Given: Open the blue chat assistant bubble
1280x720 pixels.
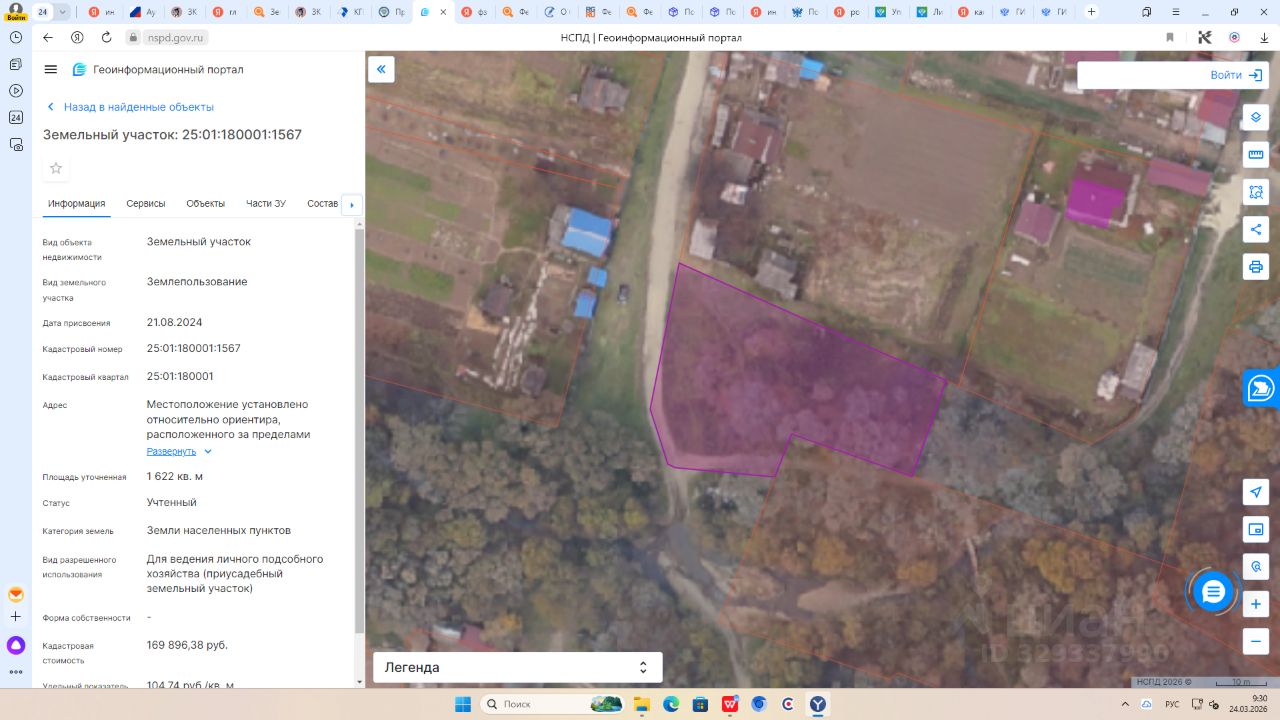Looking at the screenshot, I should pos(1213,592).
